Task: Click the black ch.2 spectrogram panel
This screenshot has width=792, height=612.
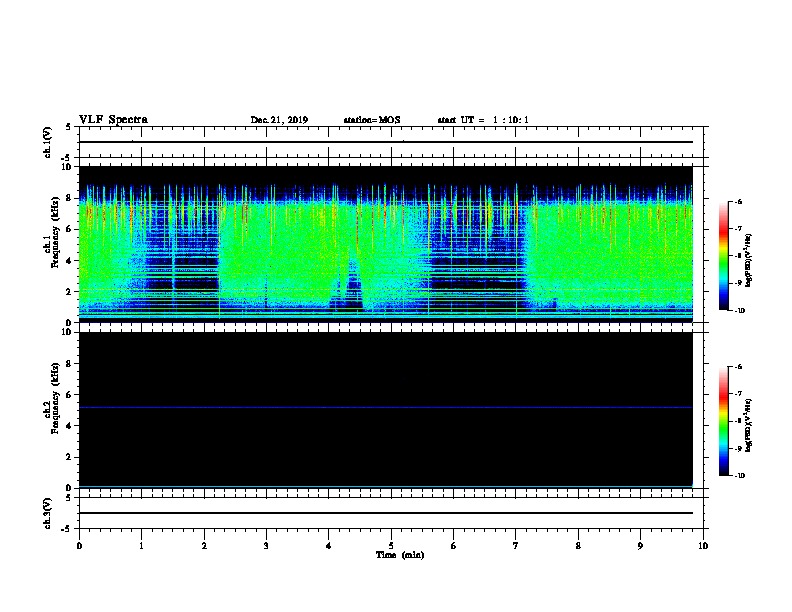Action: (385, 410)
